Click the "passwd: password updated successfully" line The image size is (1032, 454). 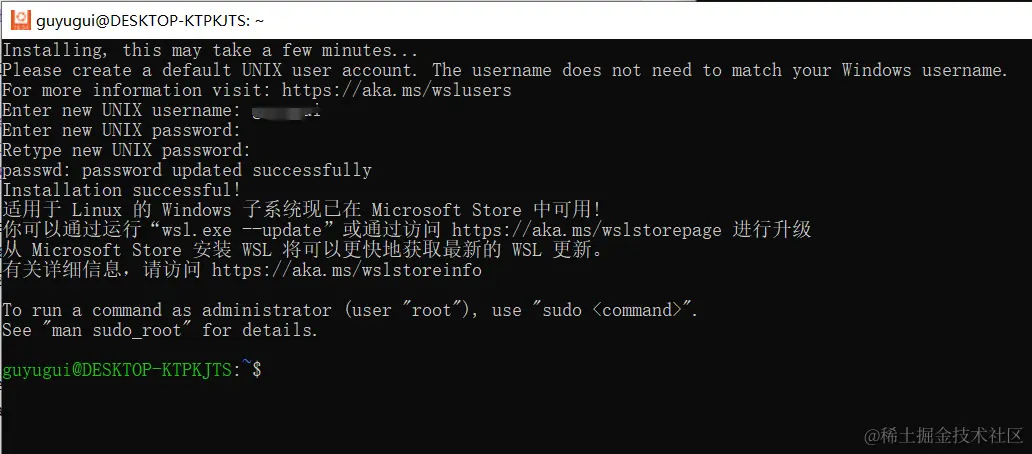tap(186, 170)
